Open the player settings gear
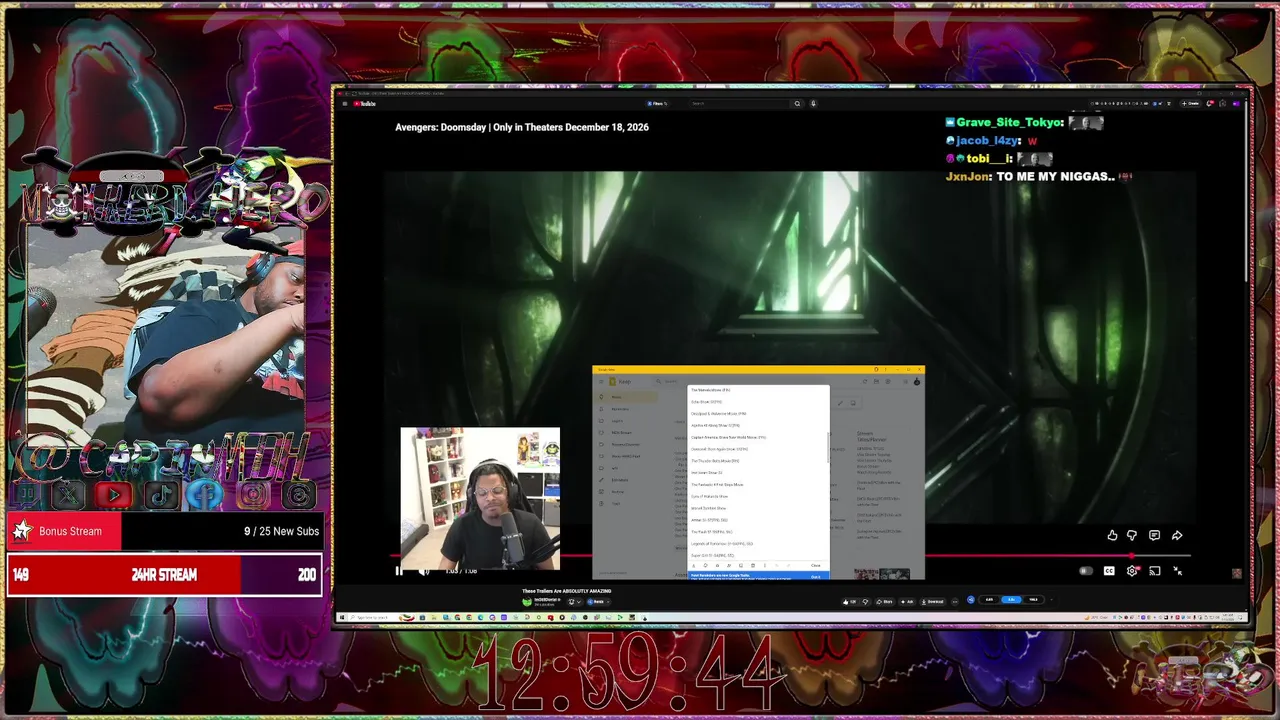 1132,571
